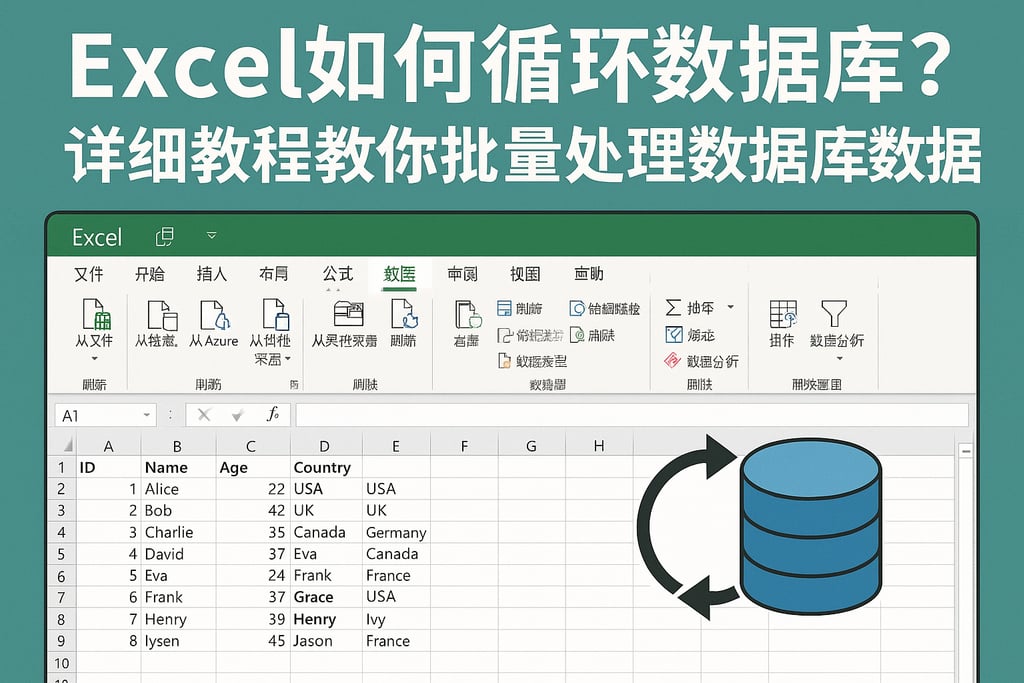Screen dimensions: 1024x683
Task: Click the funnel filter icon
Action: (x=834, y=314)
